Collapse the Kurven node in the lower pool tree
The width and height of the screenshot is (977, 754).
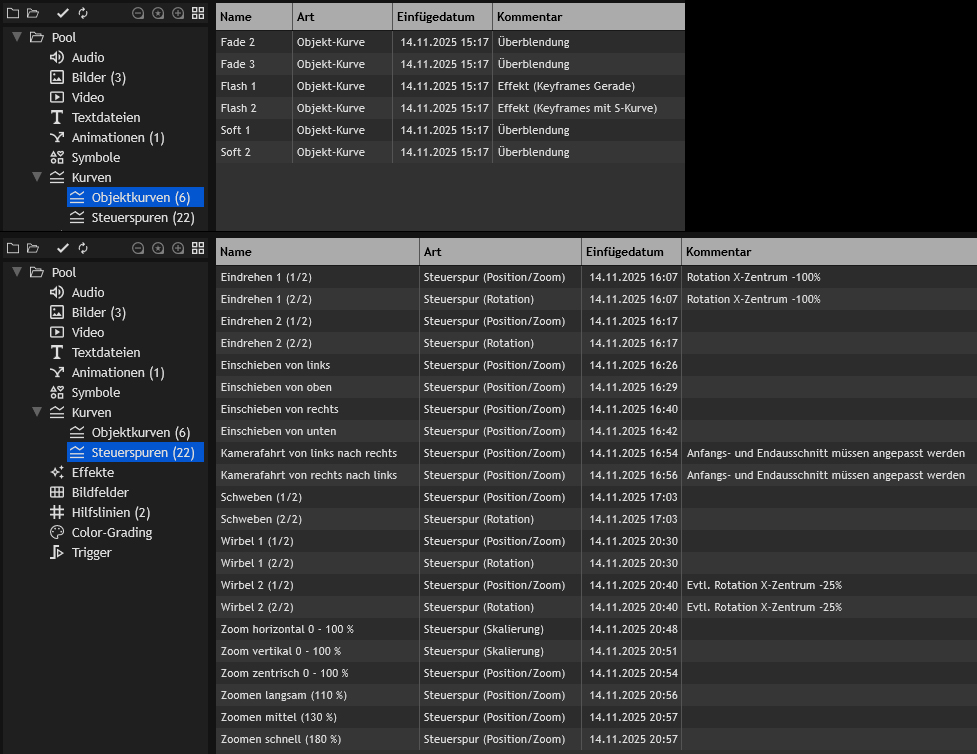click(37, 412)
